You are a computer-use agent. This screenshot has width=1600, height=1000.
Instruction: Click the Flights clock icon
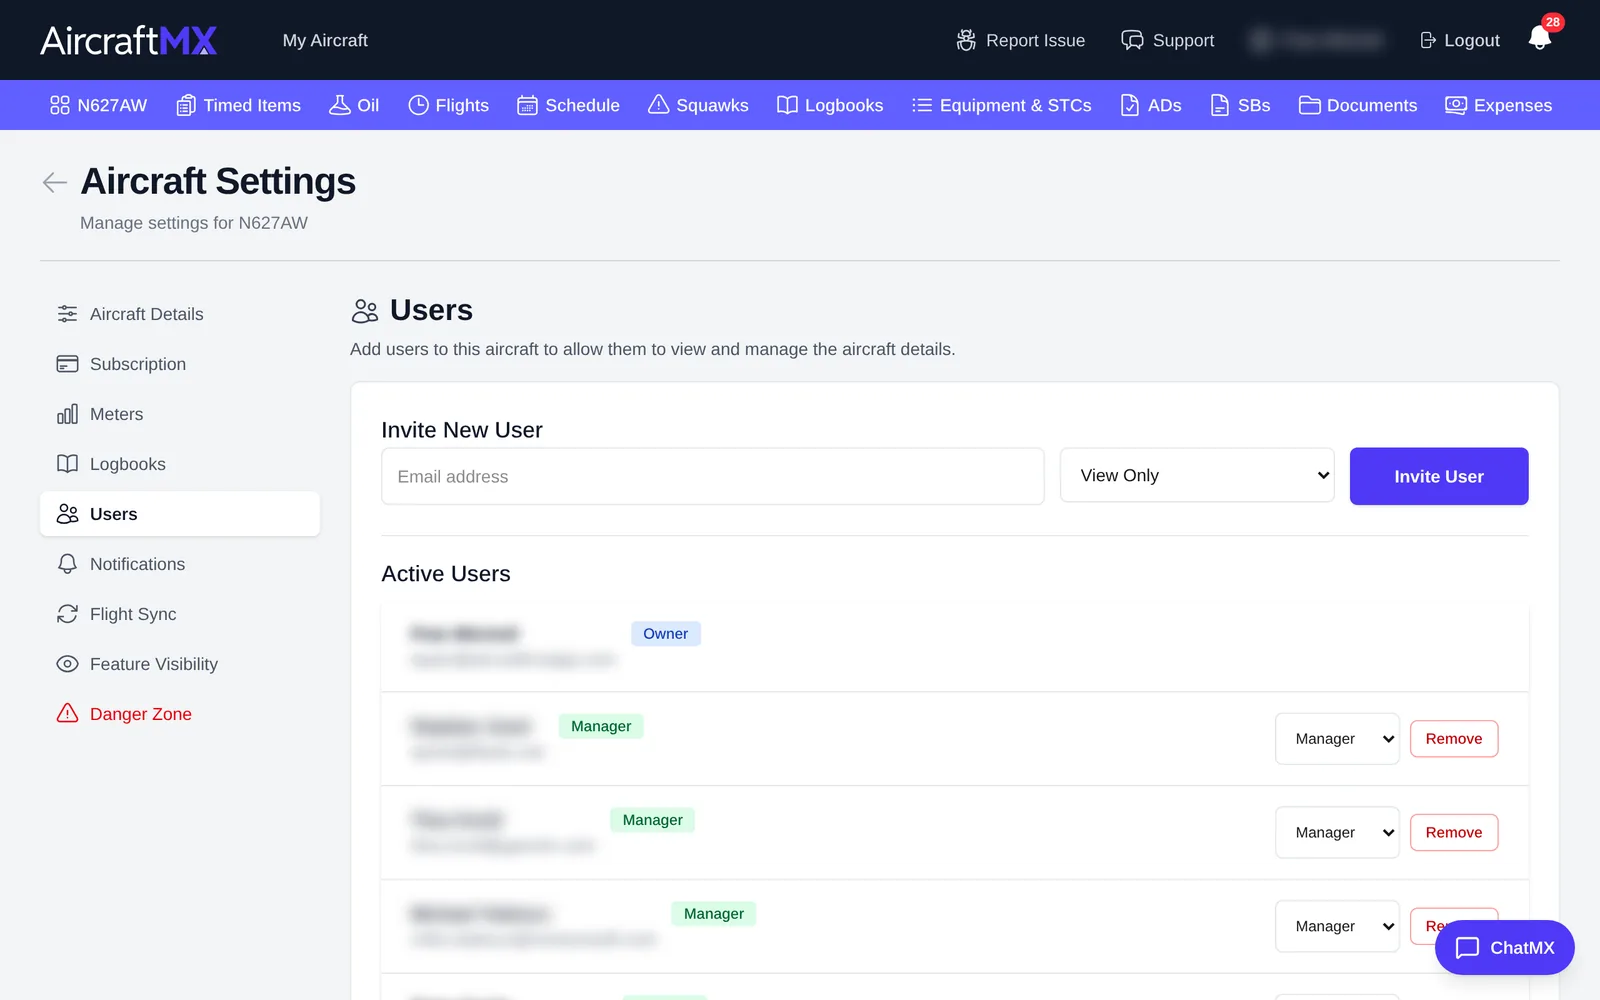tap(418, 105)
